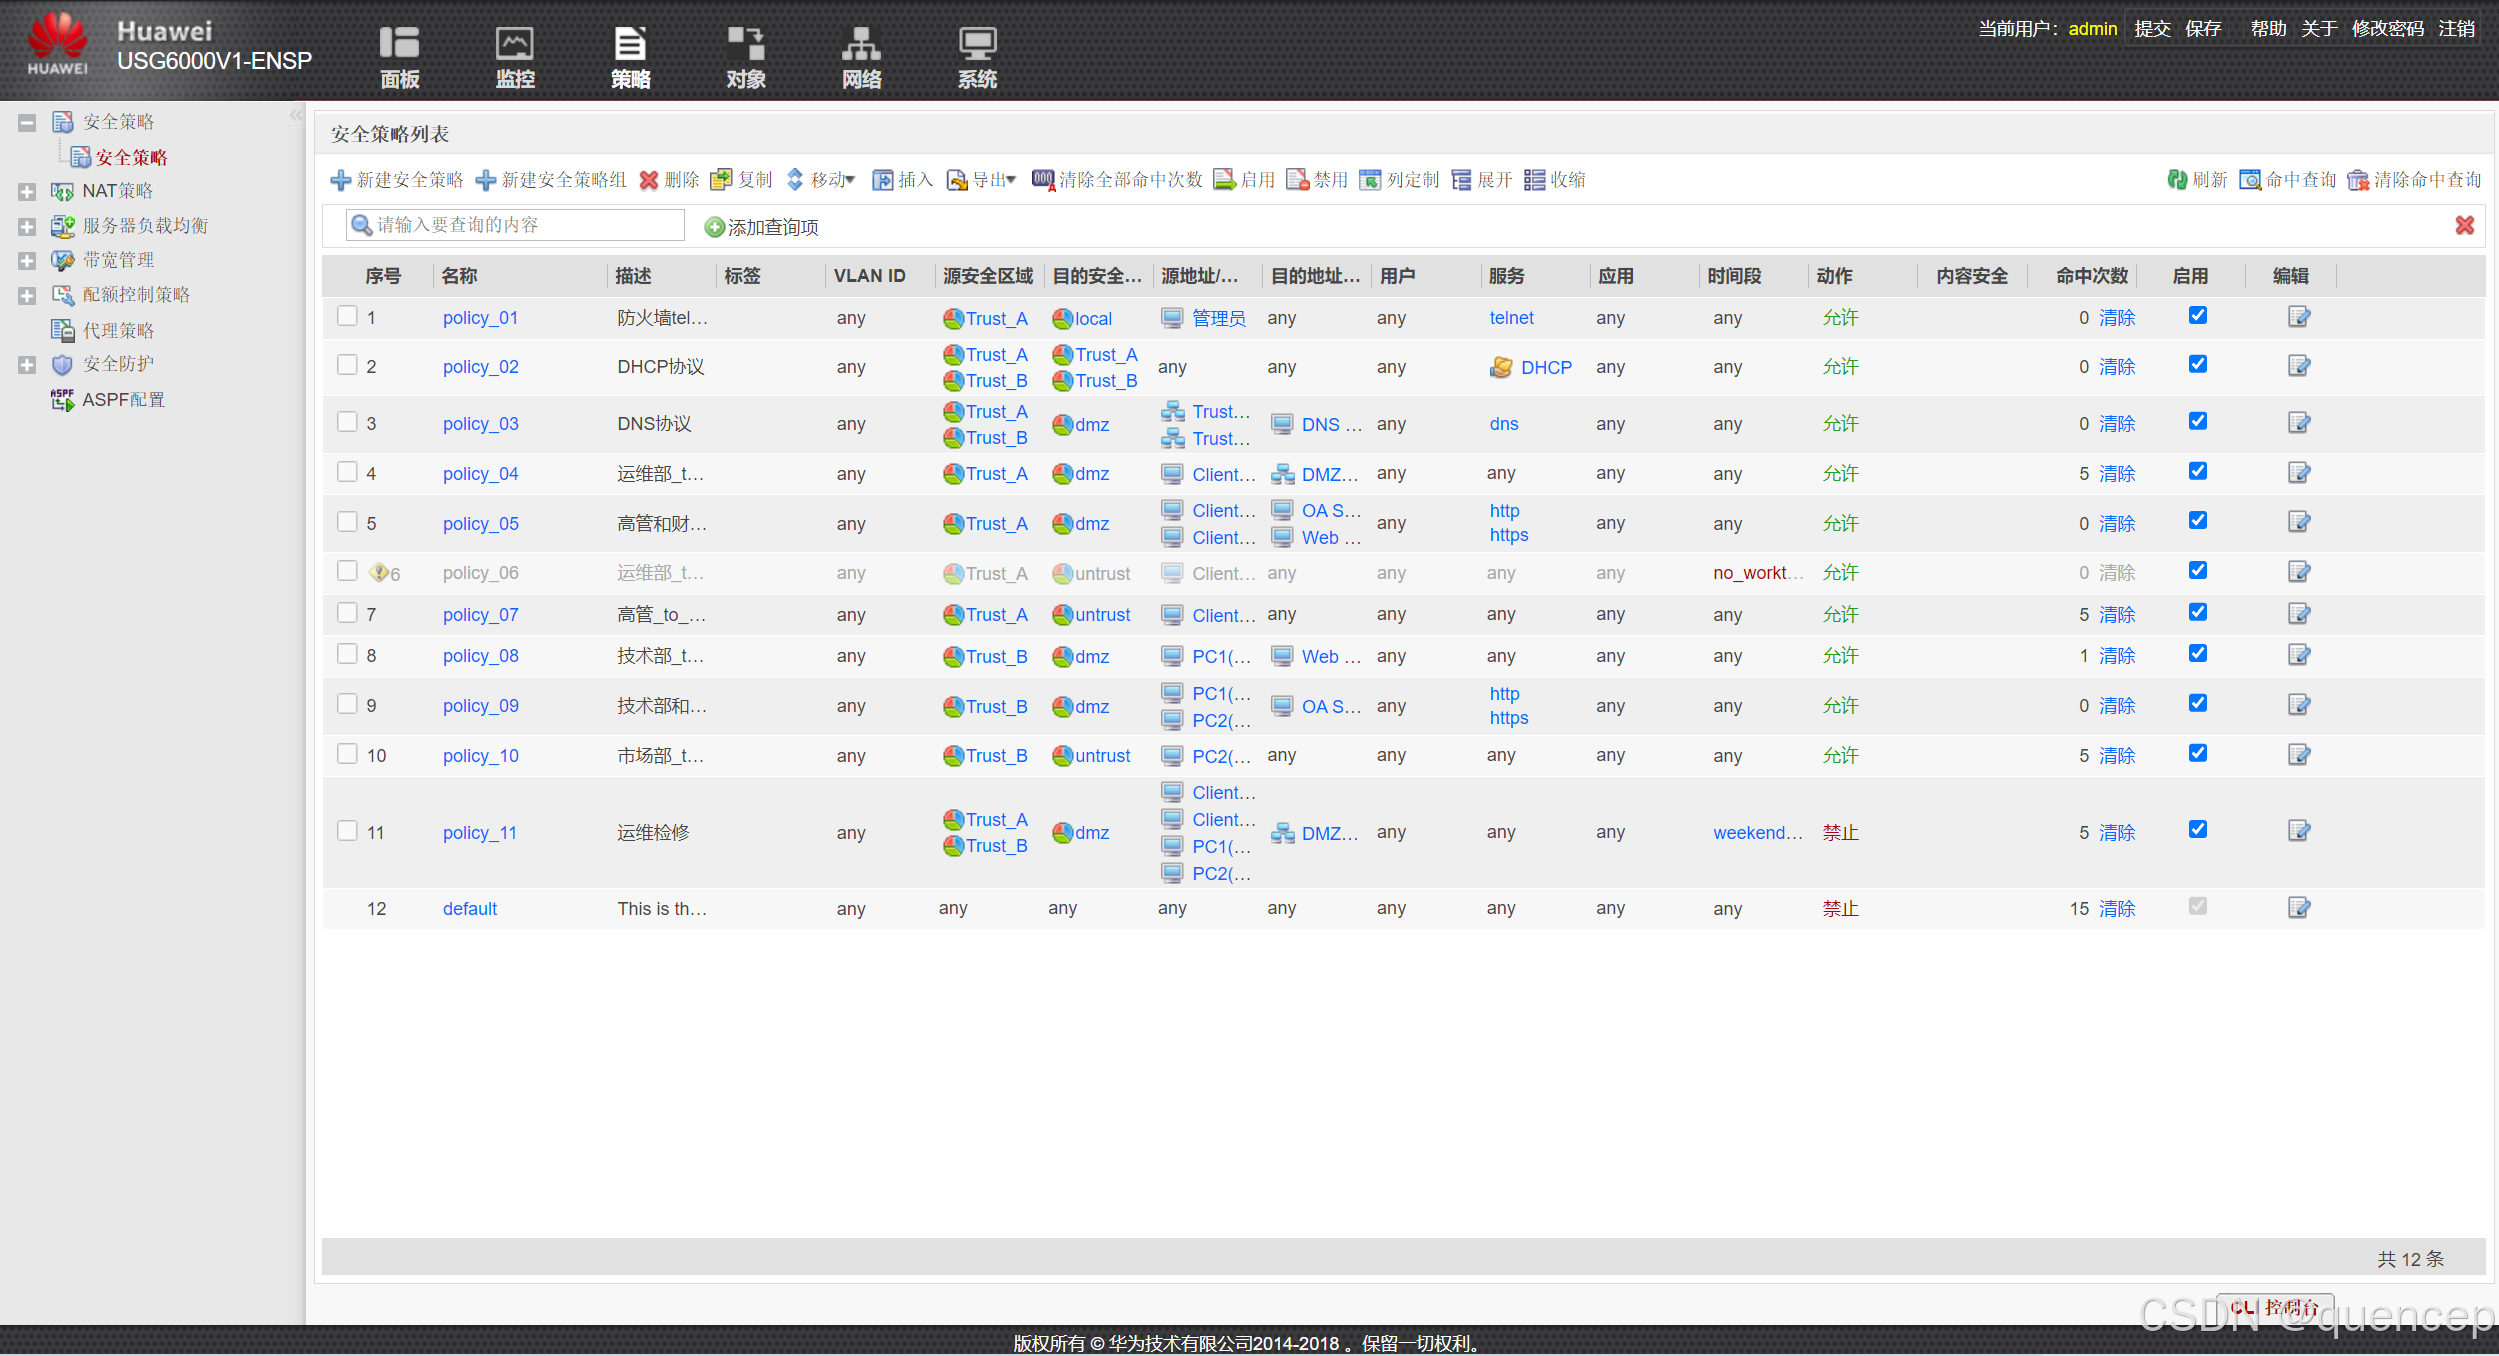2499x1356 pixels.
Task: Click the new security policy plus icon
Action: click(341, 180)
